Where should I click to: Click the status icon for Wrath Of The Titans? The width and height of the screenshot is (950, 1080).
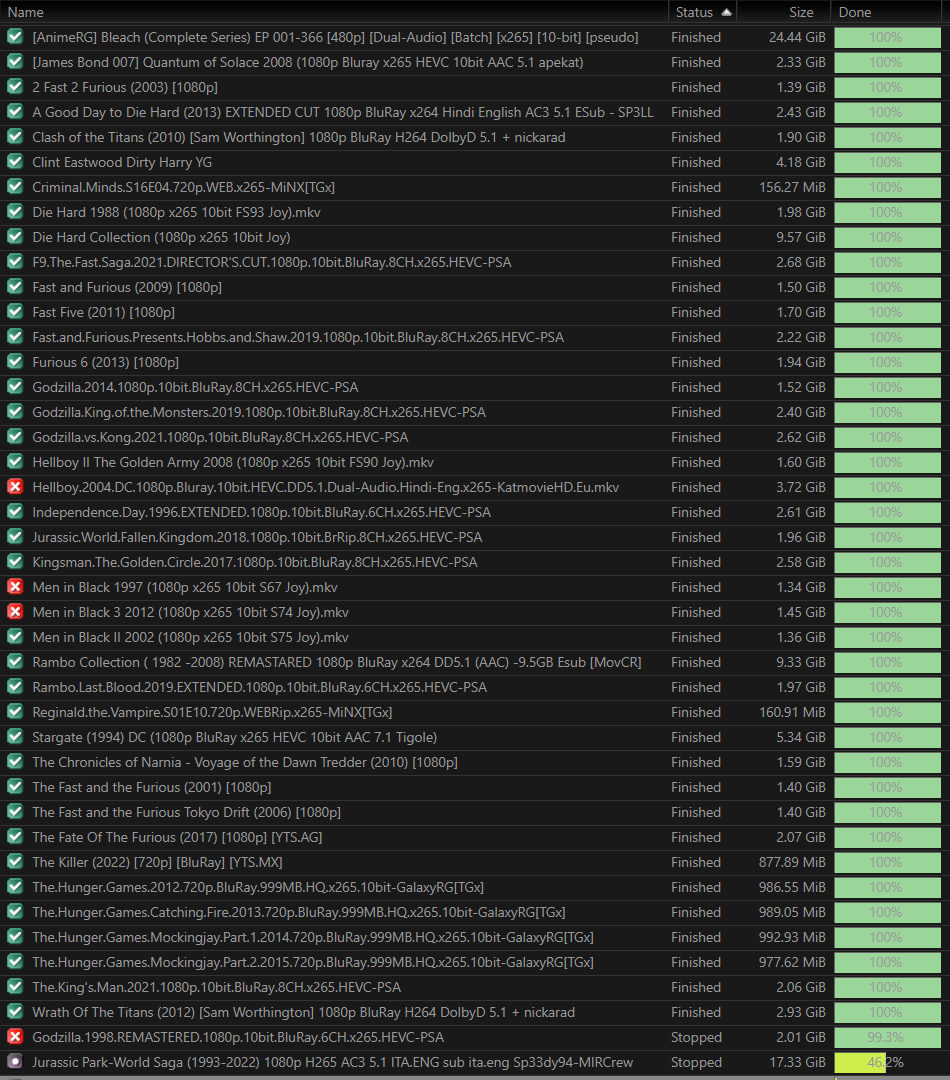(14, 1012)
